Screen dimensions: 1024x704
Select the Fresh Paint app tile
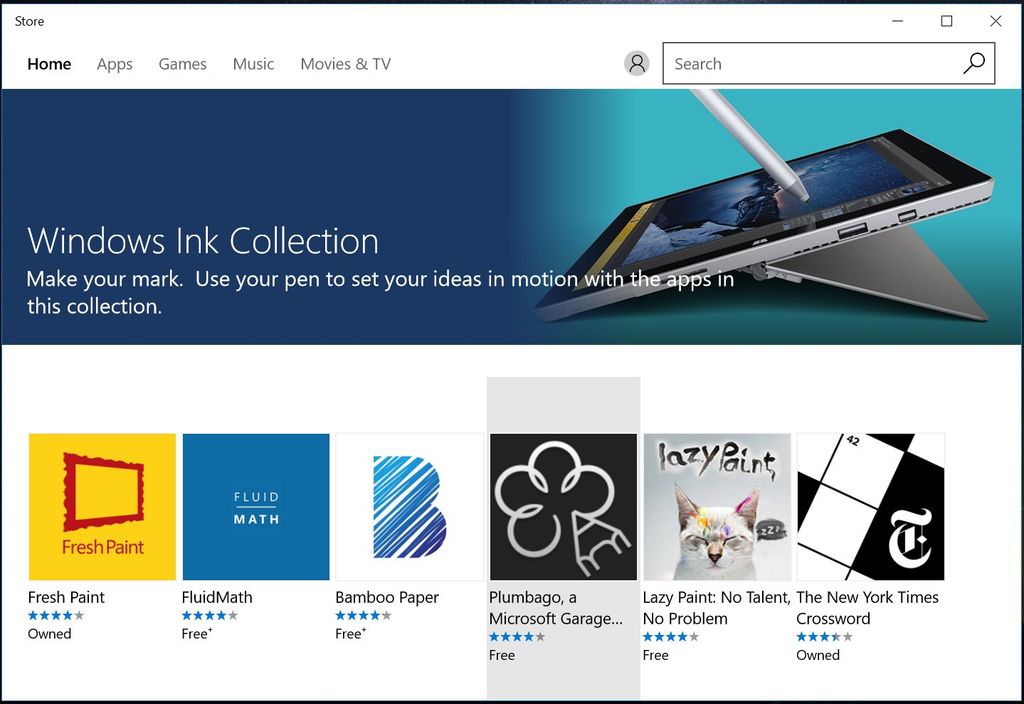pyautogui.click(x=102, y=506)
